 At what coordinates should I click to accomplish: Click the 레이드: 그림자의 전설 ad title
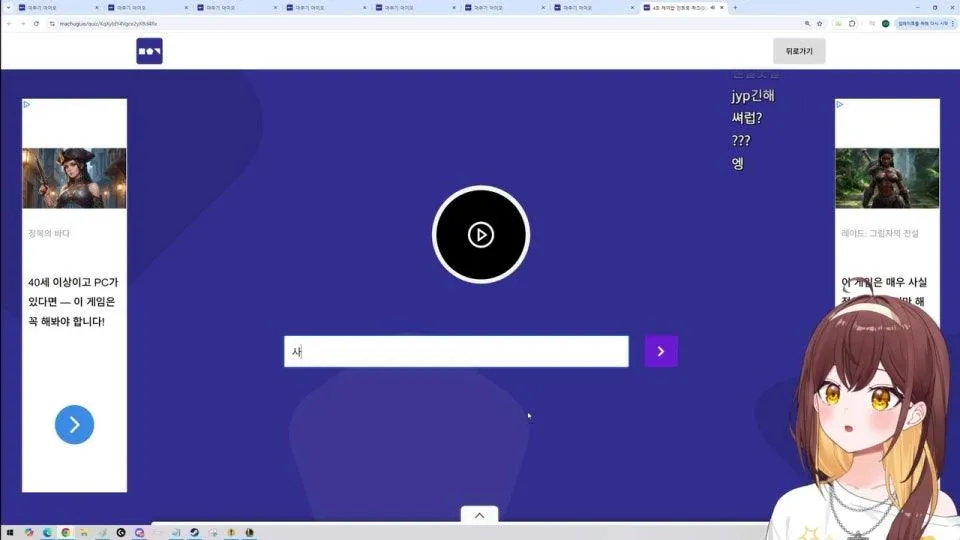pos(880,233)
